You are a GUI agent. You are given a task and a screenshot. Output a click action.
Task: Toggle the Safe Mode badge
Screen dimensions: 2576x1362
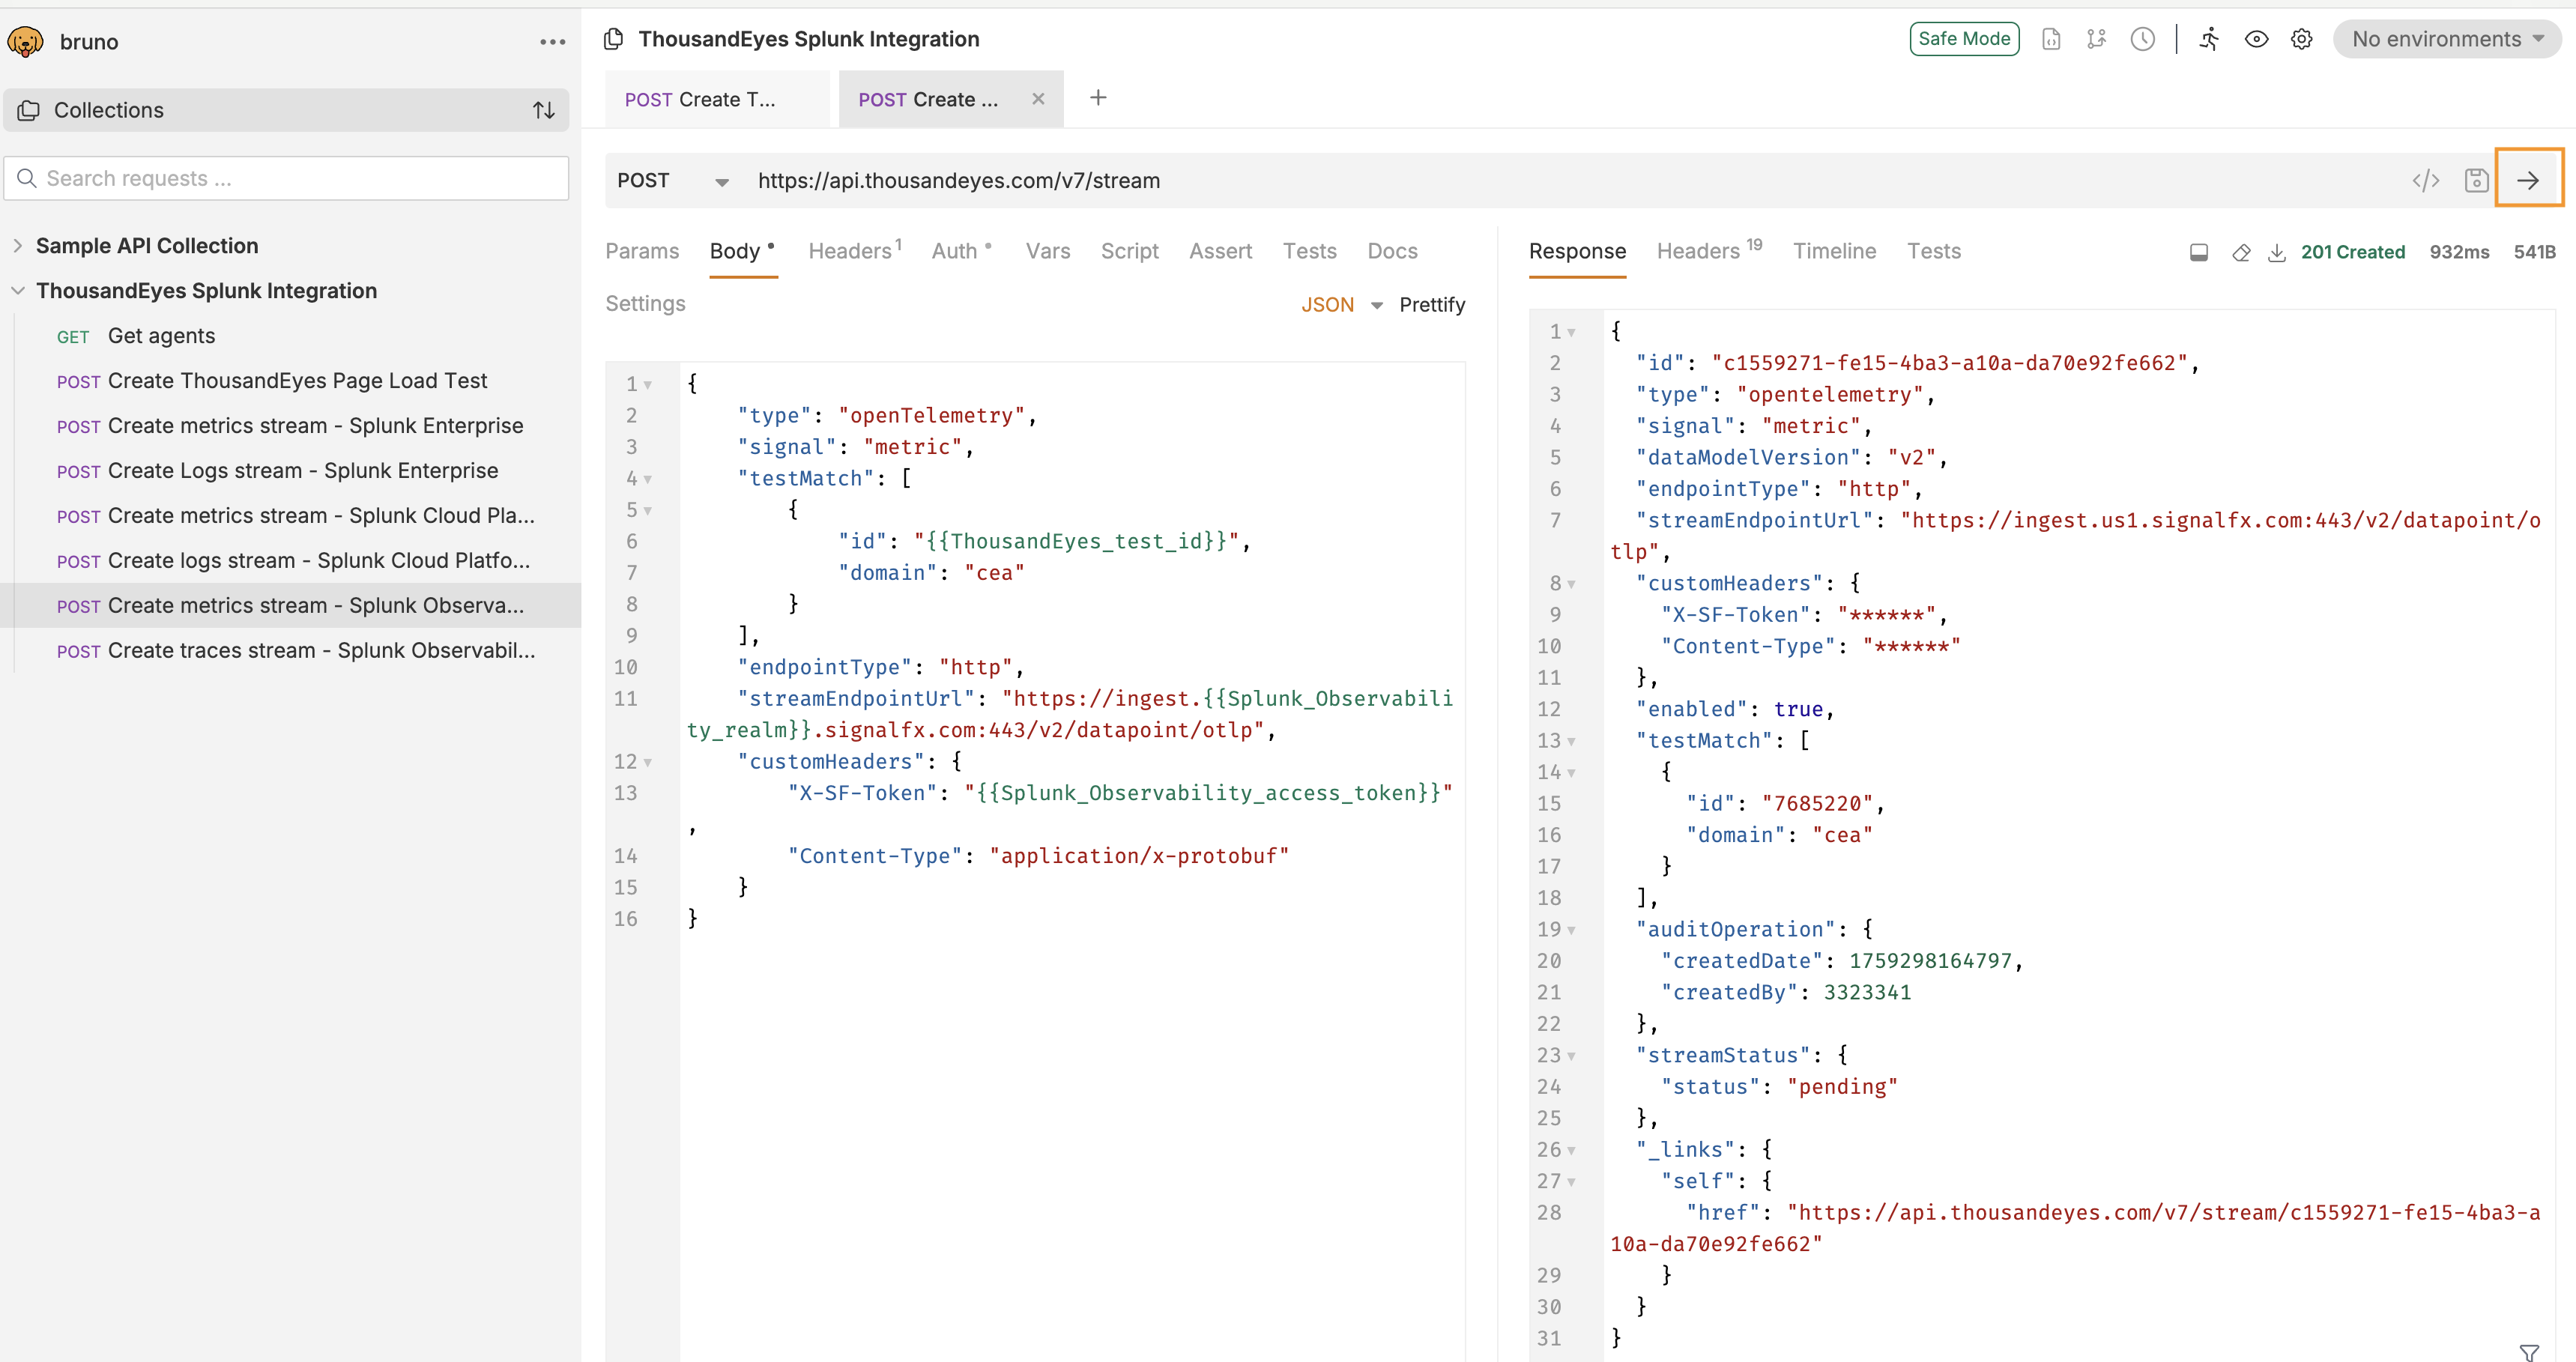[1964, 39]
